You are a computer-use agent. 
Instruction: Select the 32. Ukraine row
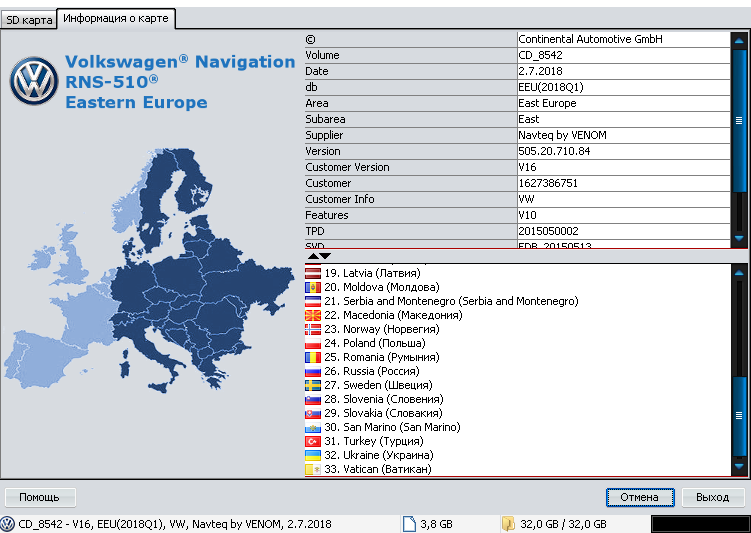click(517, 455)
